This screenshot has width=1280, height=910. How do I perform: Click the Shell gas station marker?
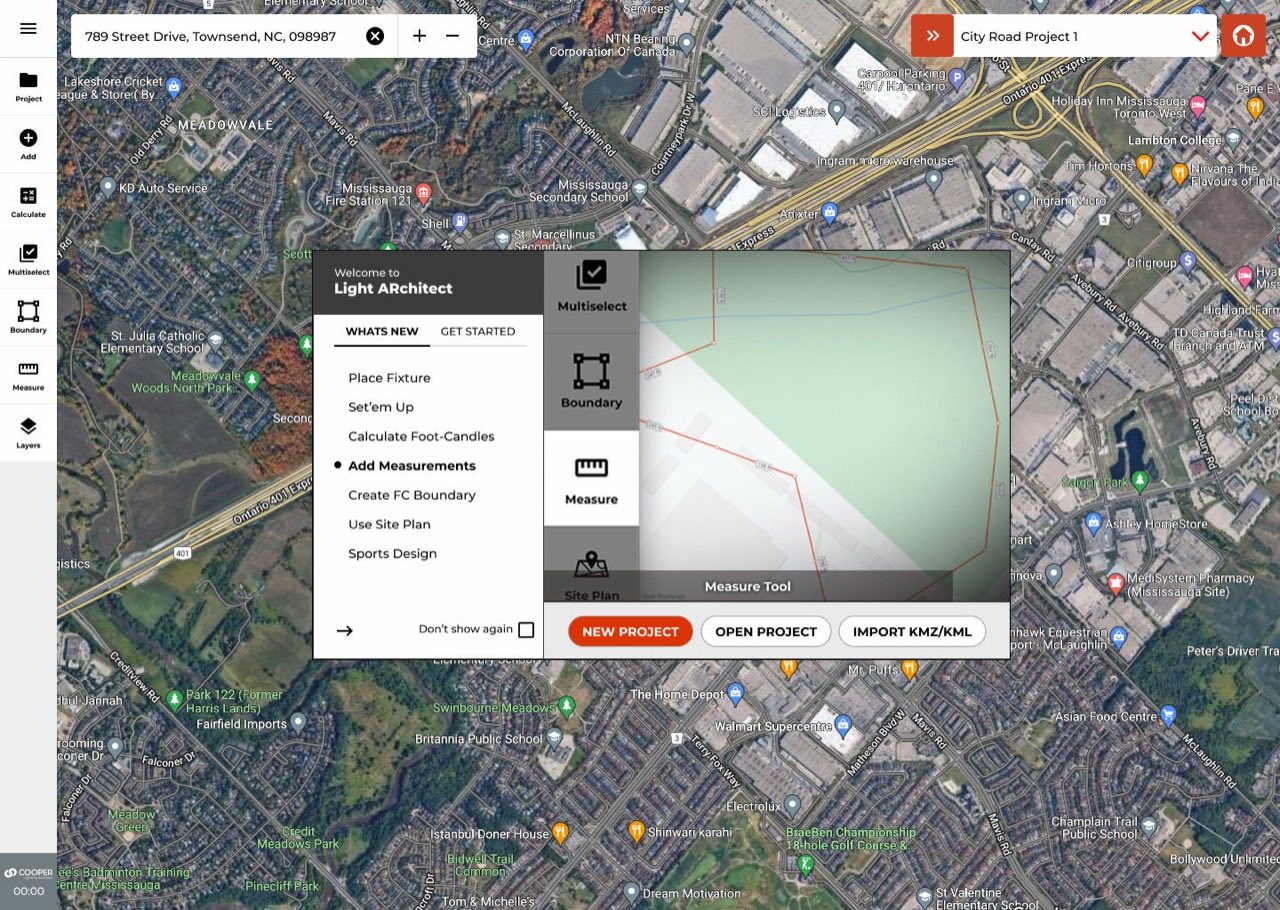pos(460,222)
